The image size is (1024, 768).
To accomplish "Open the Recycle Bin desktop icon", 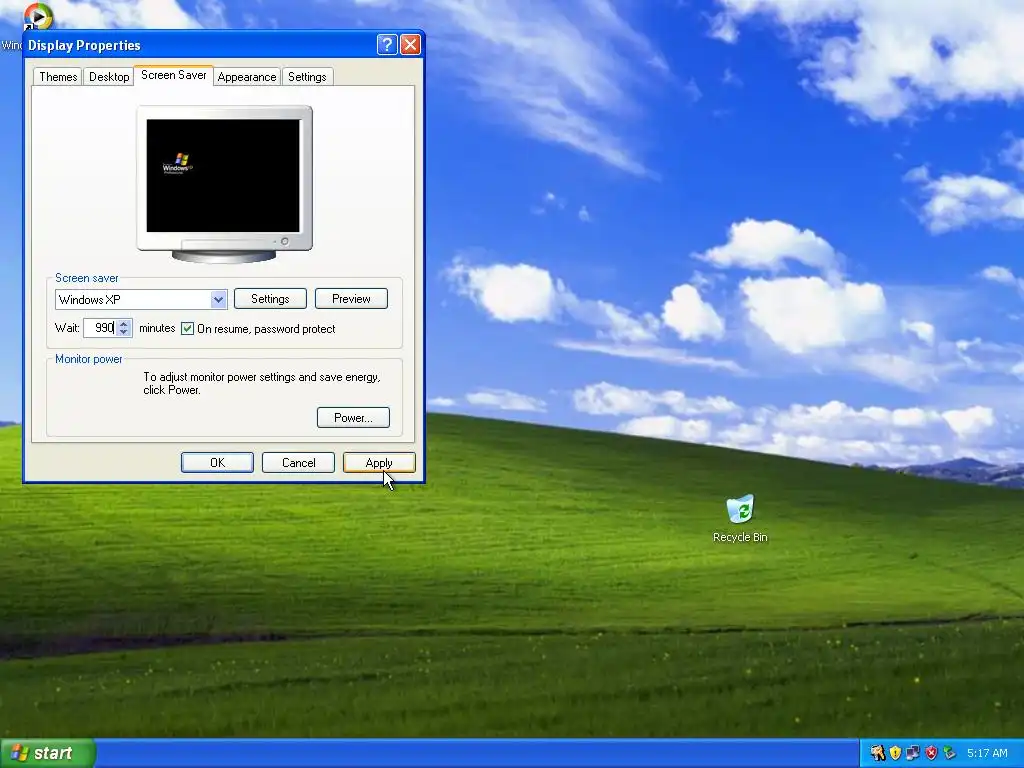I will [740, 519].
